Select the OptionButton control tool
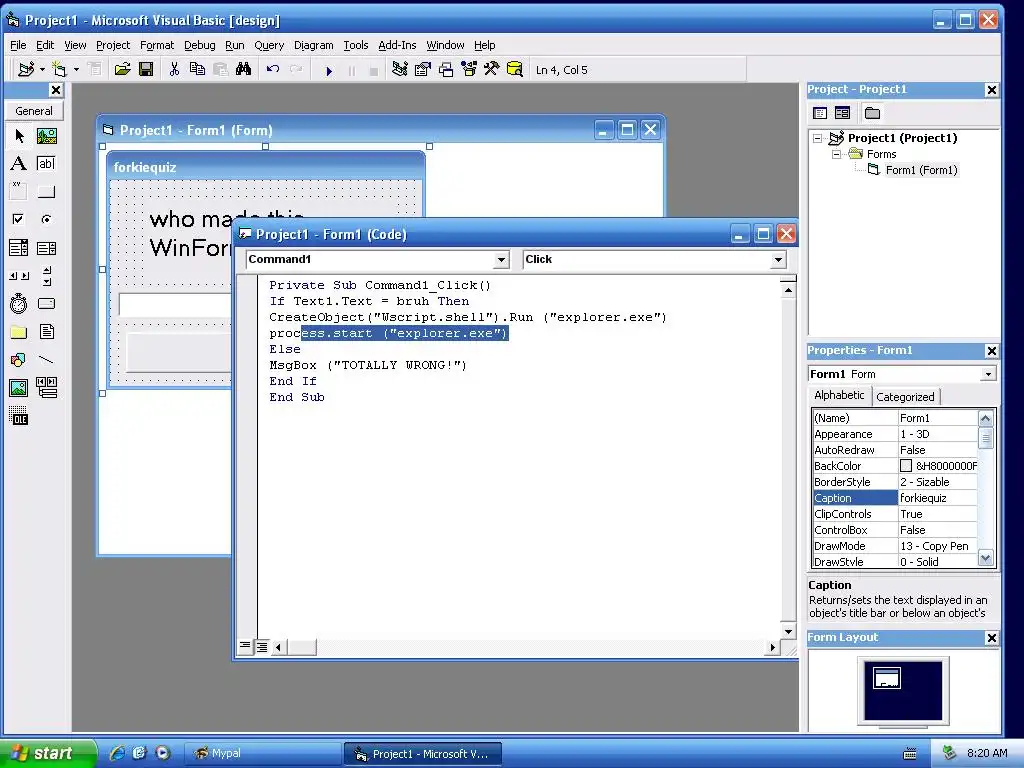Screen dimensions: 1024x768 (x=46, y=219)
